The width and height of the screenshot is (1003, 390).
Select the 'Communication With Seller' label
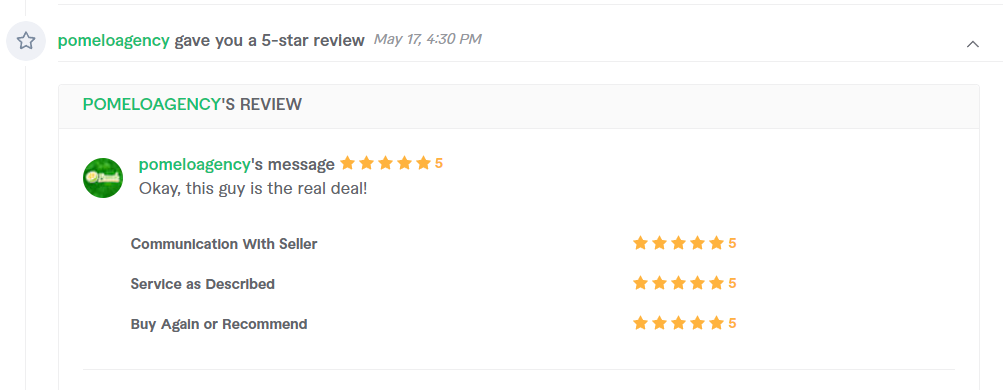224,244
